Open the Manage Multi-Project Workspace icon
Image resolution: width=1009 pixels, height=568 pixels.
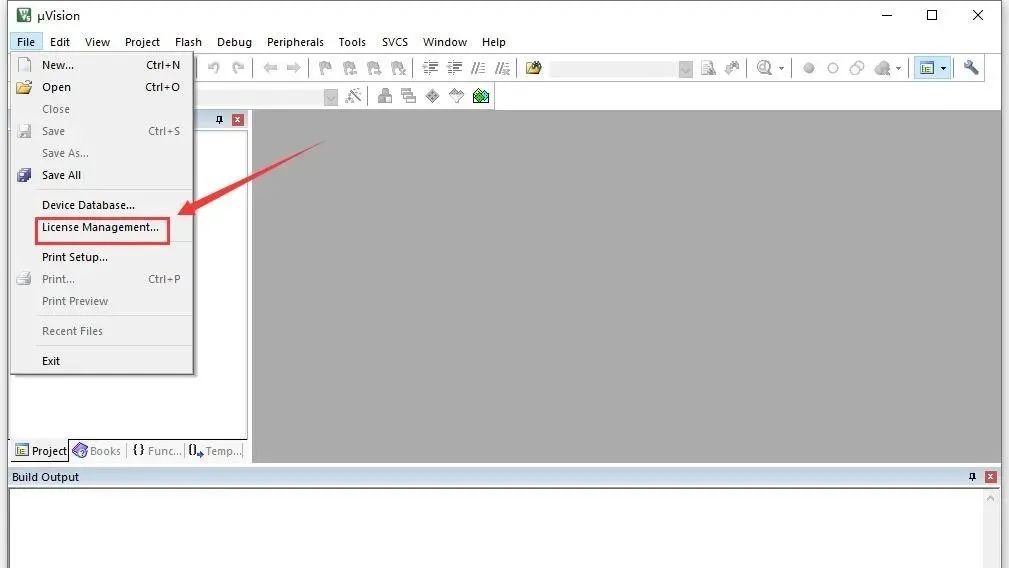point(408,96)
